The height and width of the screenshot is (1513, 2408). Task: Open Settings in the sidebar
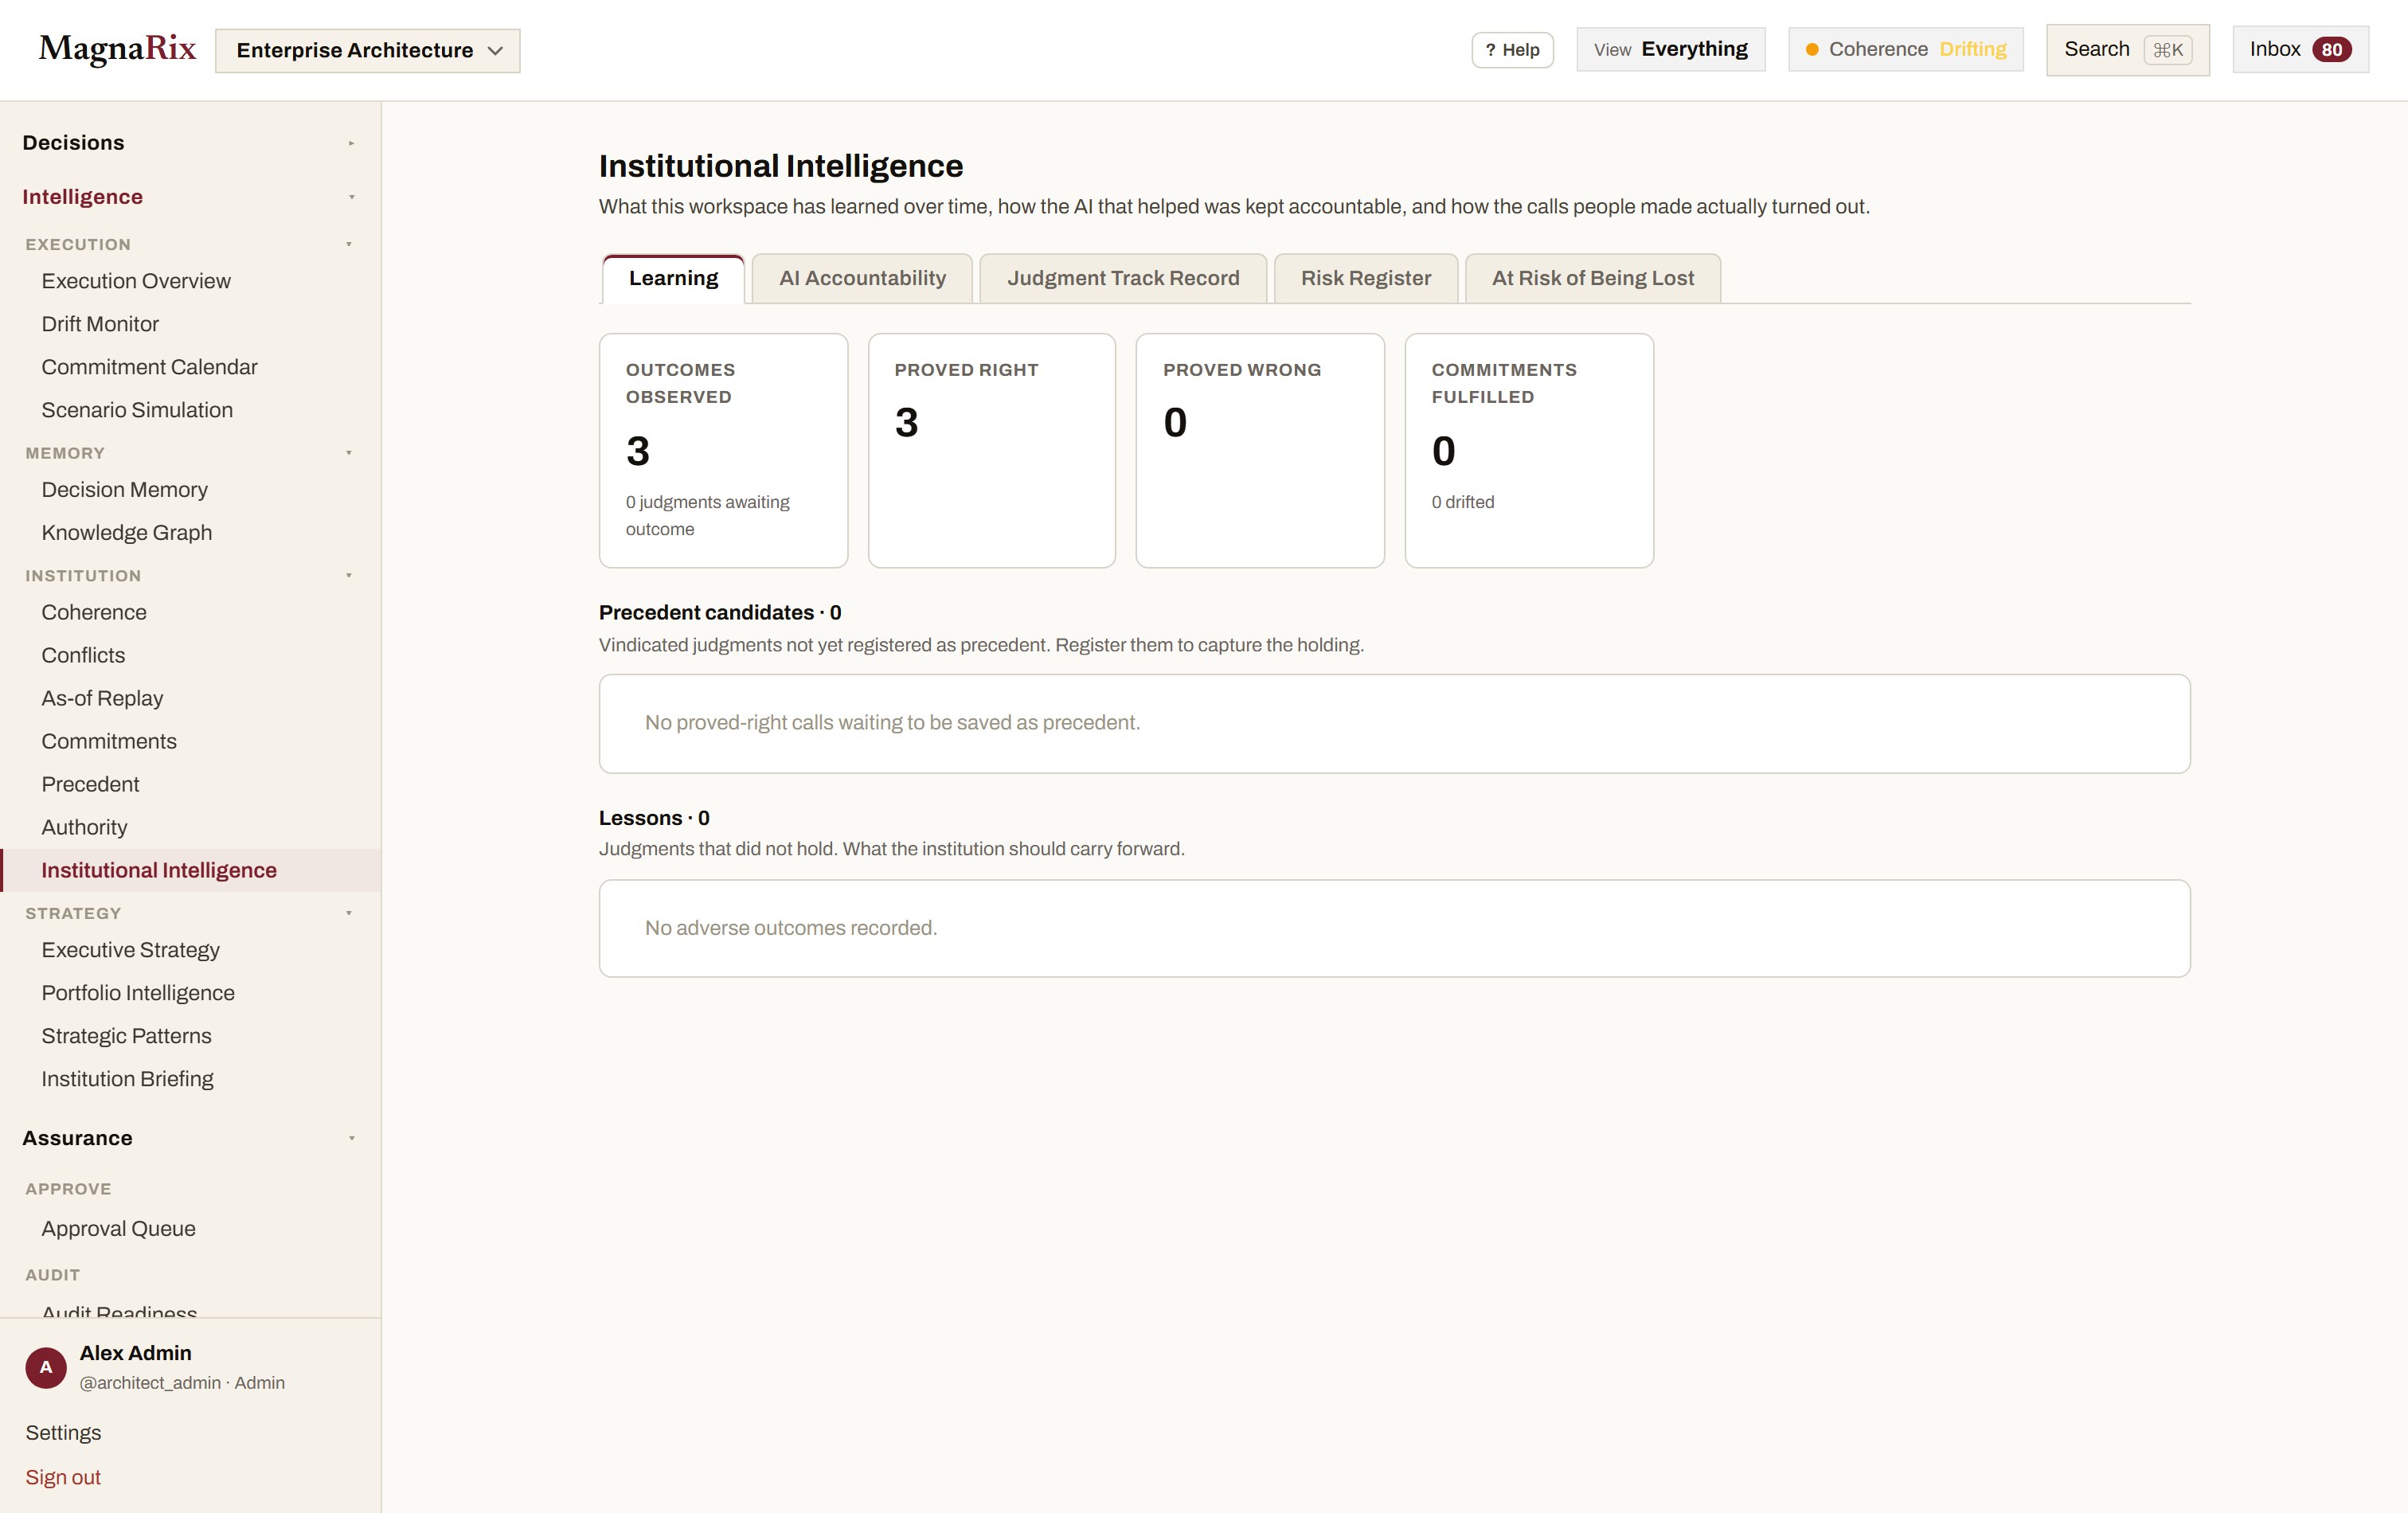tap(63, 1432)
